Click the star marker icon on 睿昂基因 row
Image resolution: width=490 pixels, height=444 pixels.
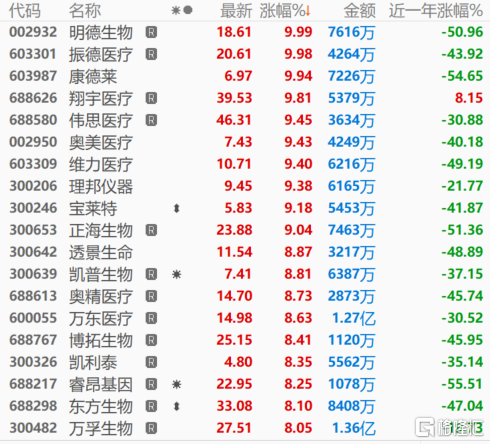[x=177, y=385]
